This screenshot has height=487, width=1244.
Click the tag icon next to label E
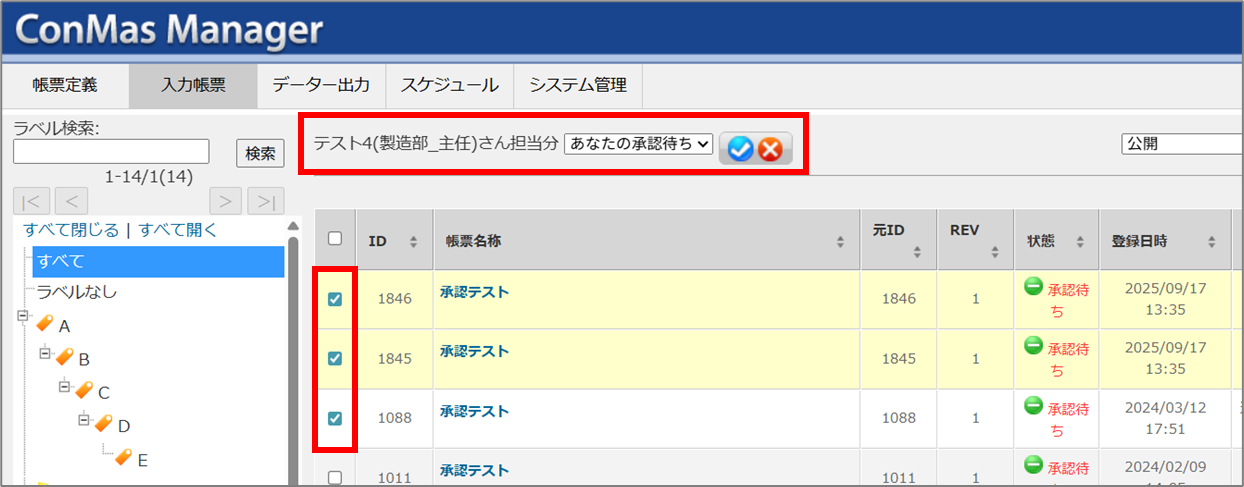tap(124, 457)
